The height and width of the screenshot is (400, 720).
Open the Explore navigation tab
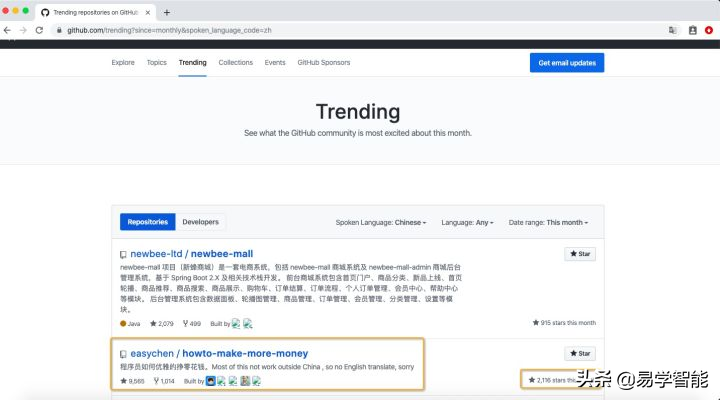coord(123,62)
